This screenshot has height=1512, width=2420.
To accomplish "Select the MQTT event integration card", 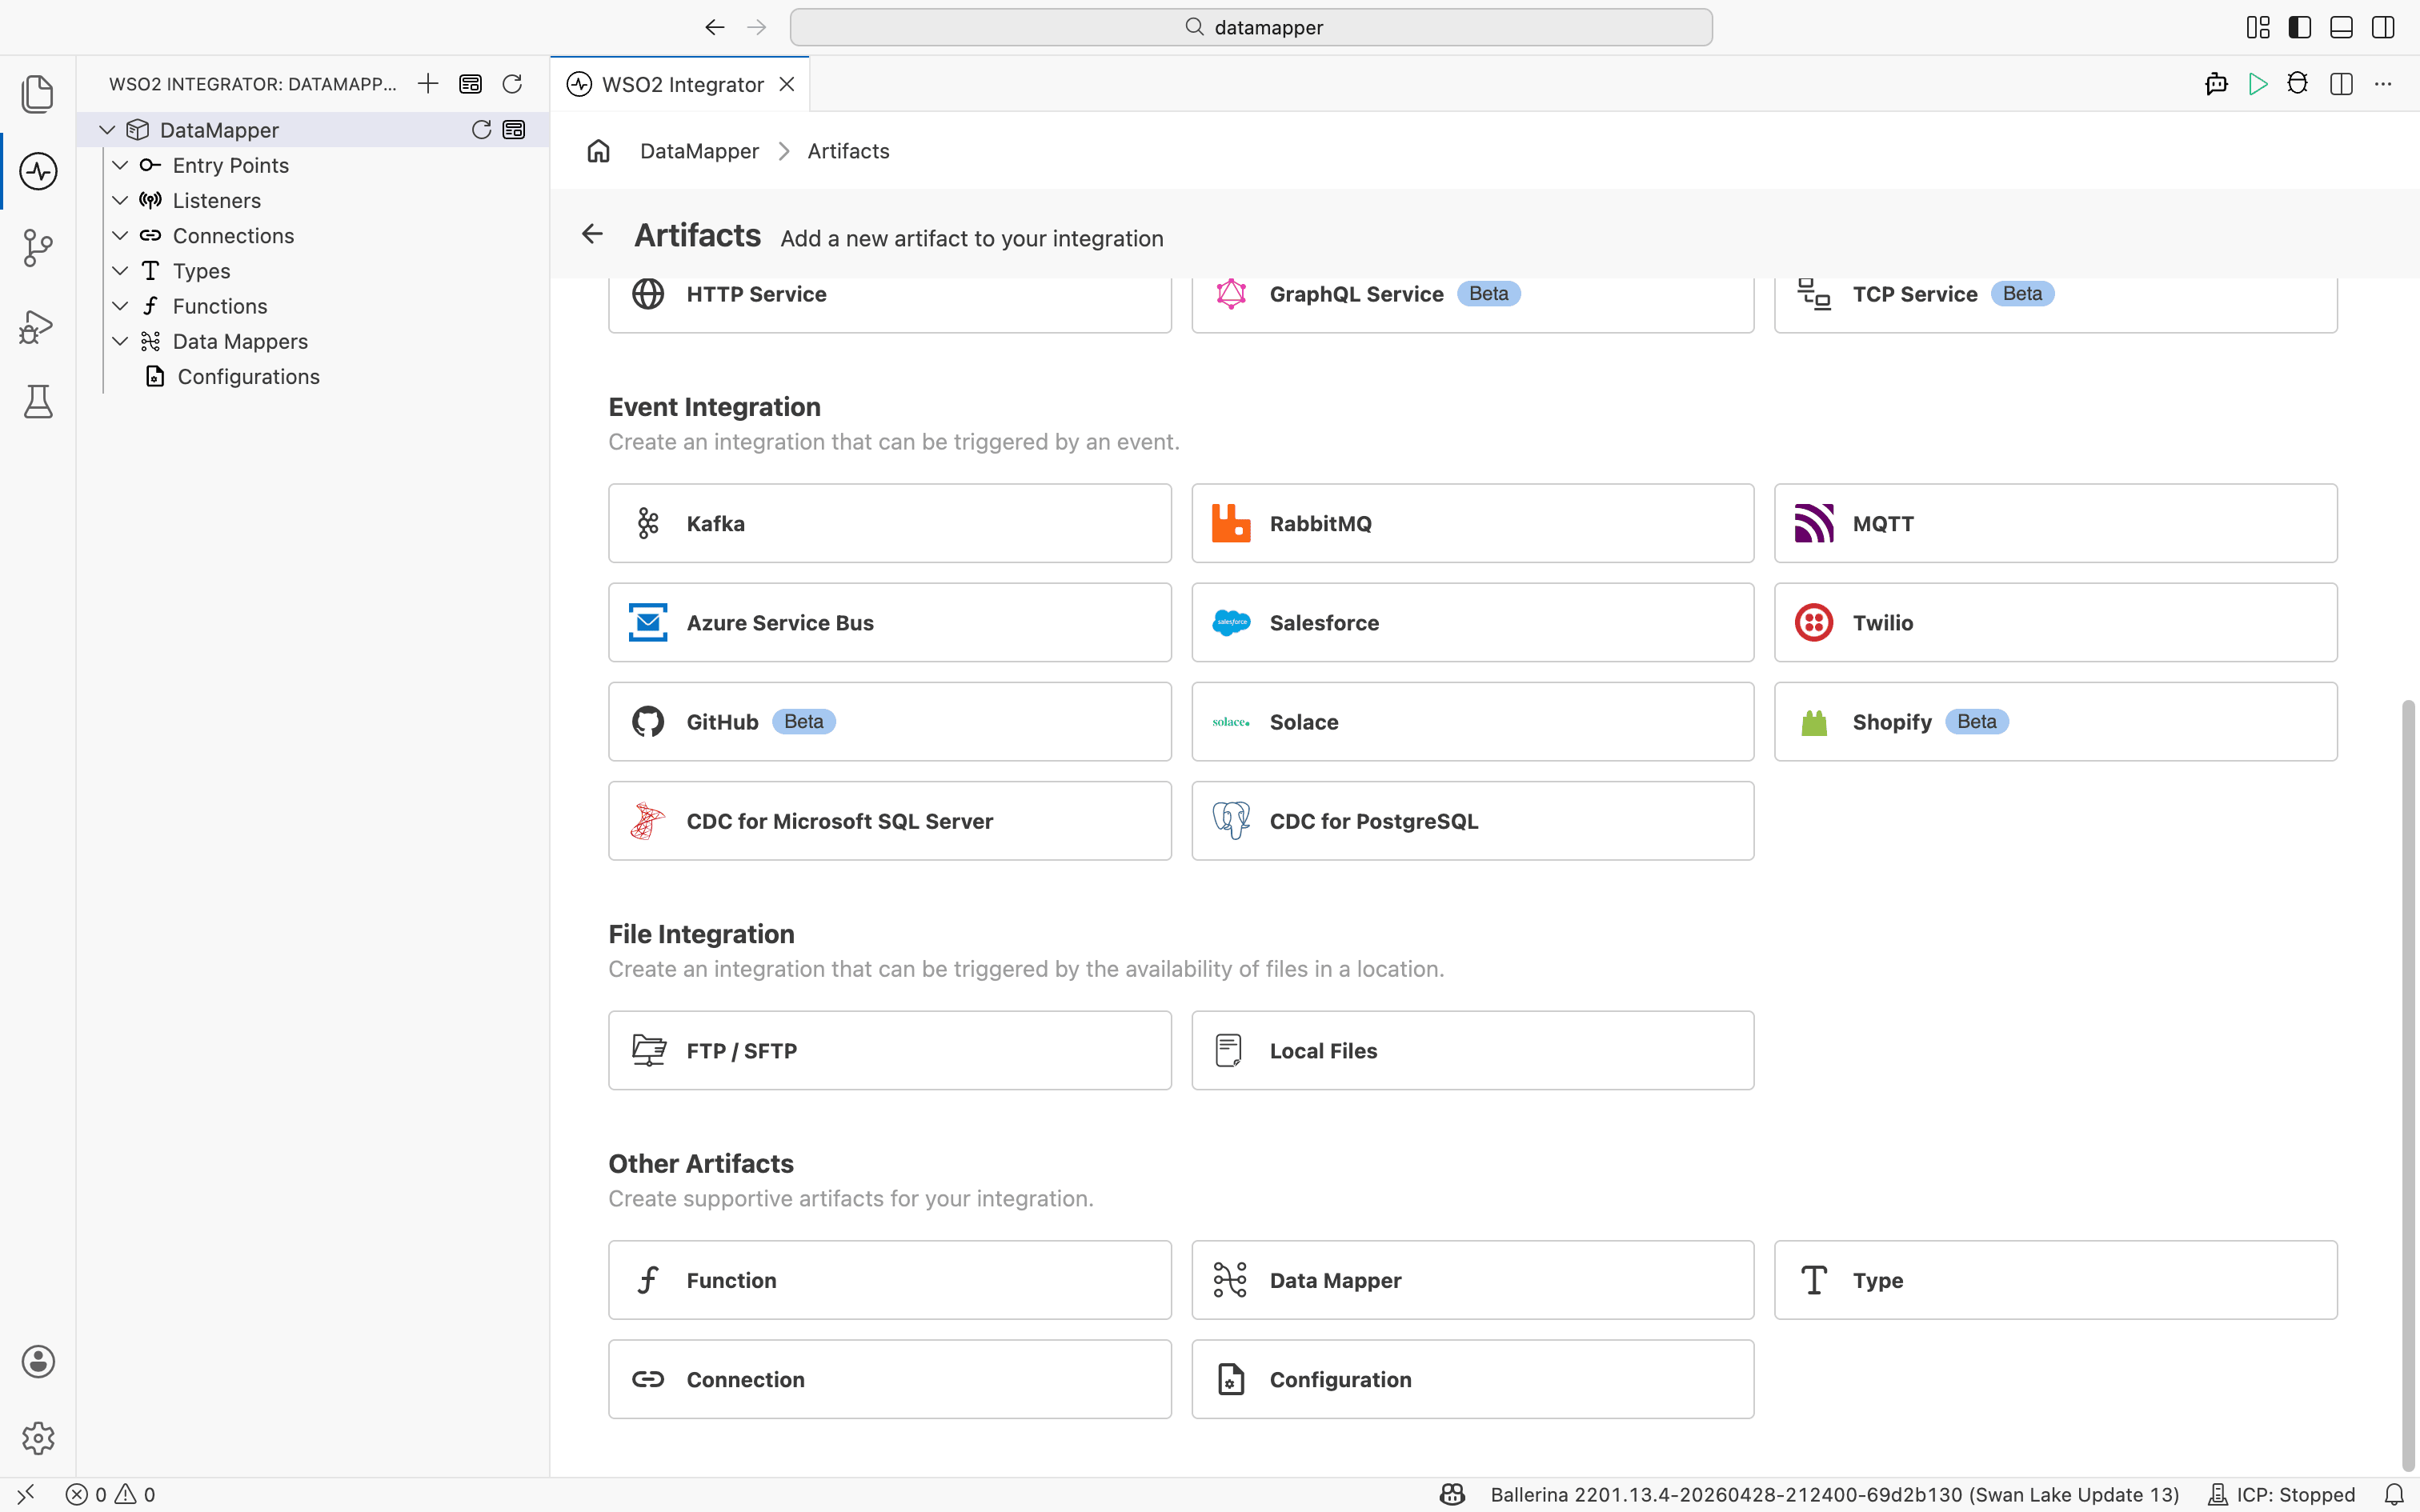I will pos(2056,523).
